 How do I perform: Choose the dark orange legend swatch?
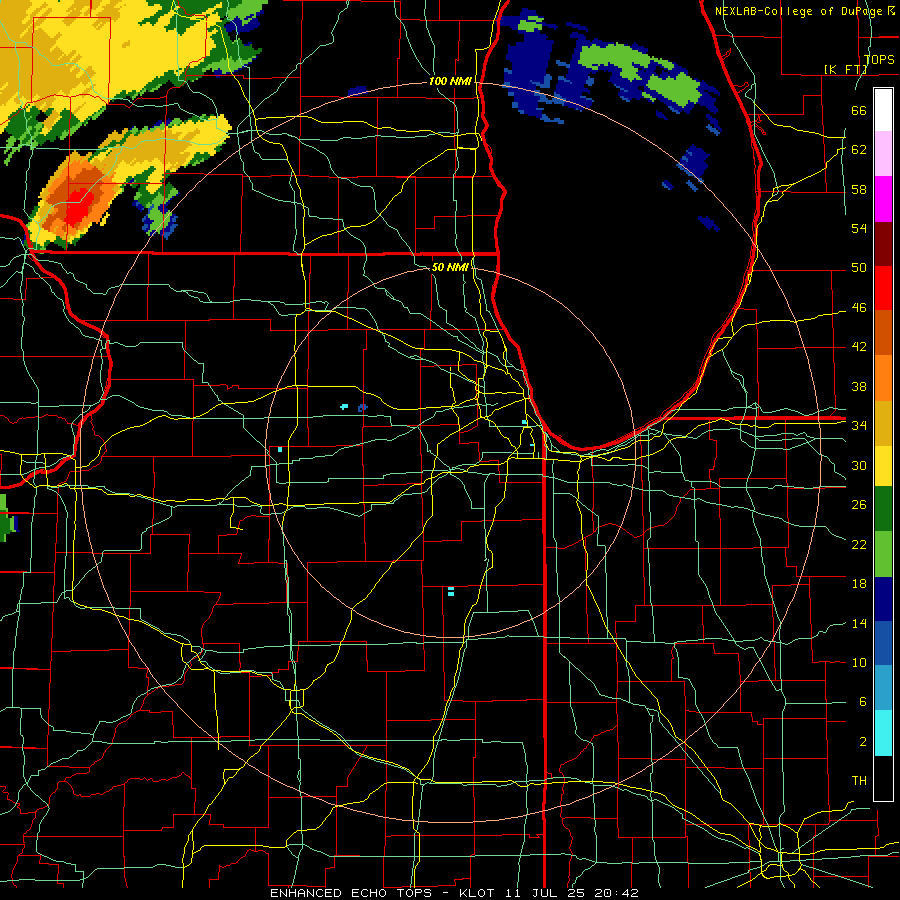883,333
